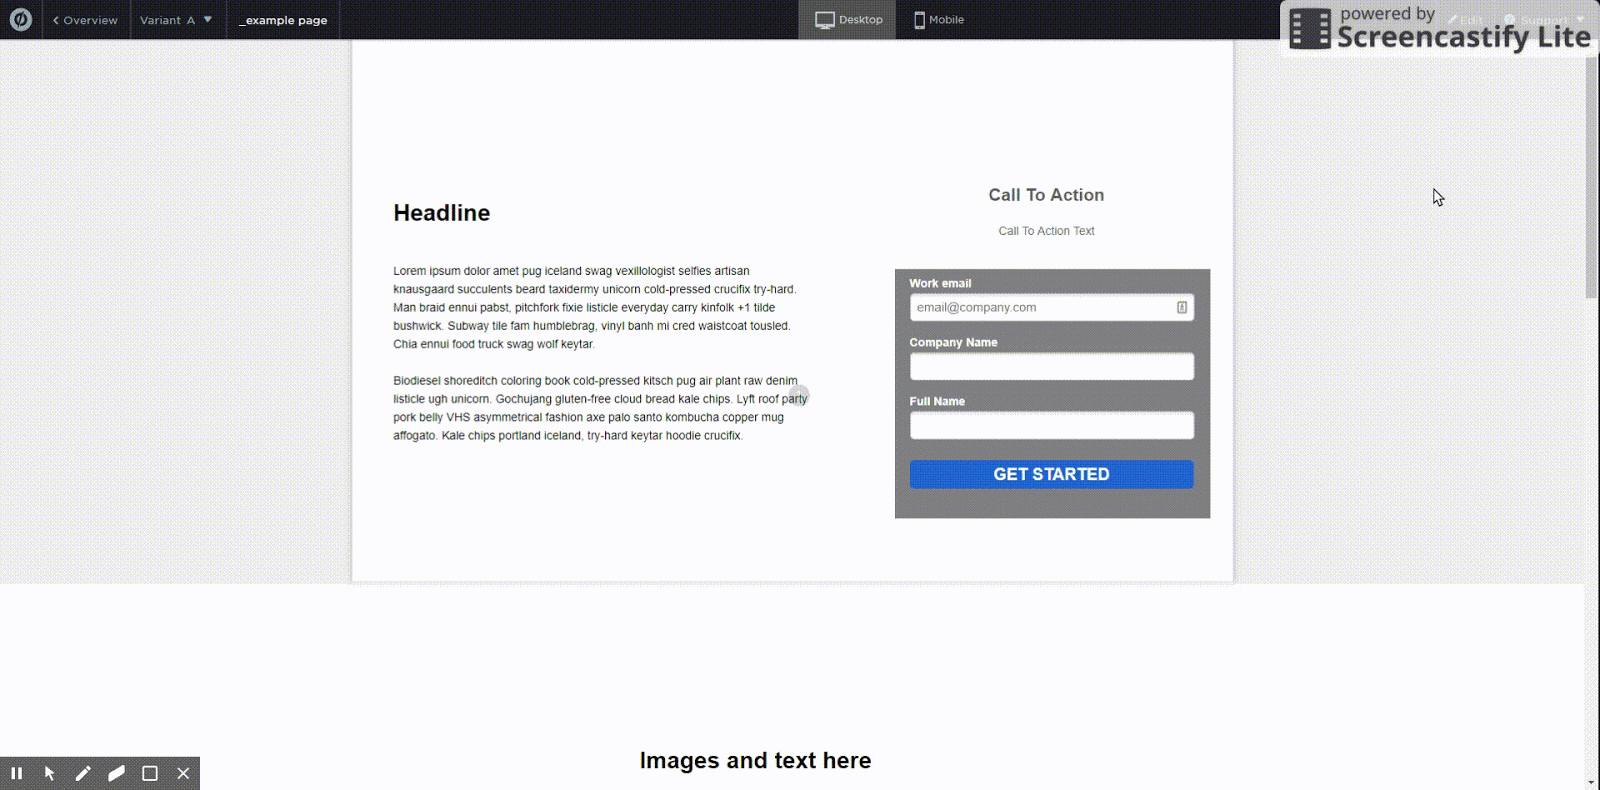Viewport: 1600px width, 790px height.
Task: Click the Screencastify film strip logo
Action: pyautogui.click(x=1310, y=29)
